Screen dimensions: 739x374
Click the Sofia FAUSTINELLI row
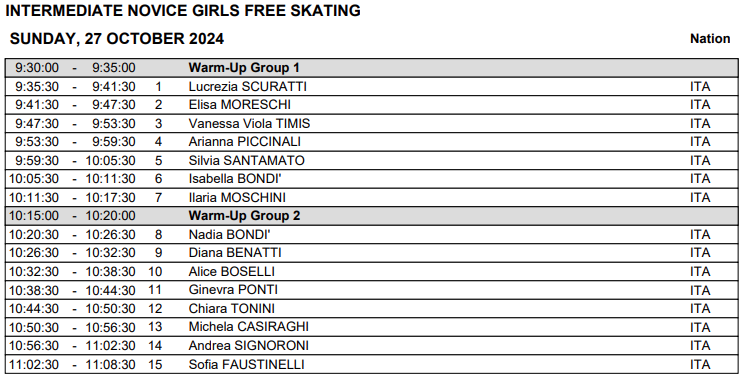(371, 364)
